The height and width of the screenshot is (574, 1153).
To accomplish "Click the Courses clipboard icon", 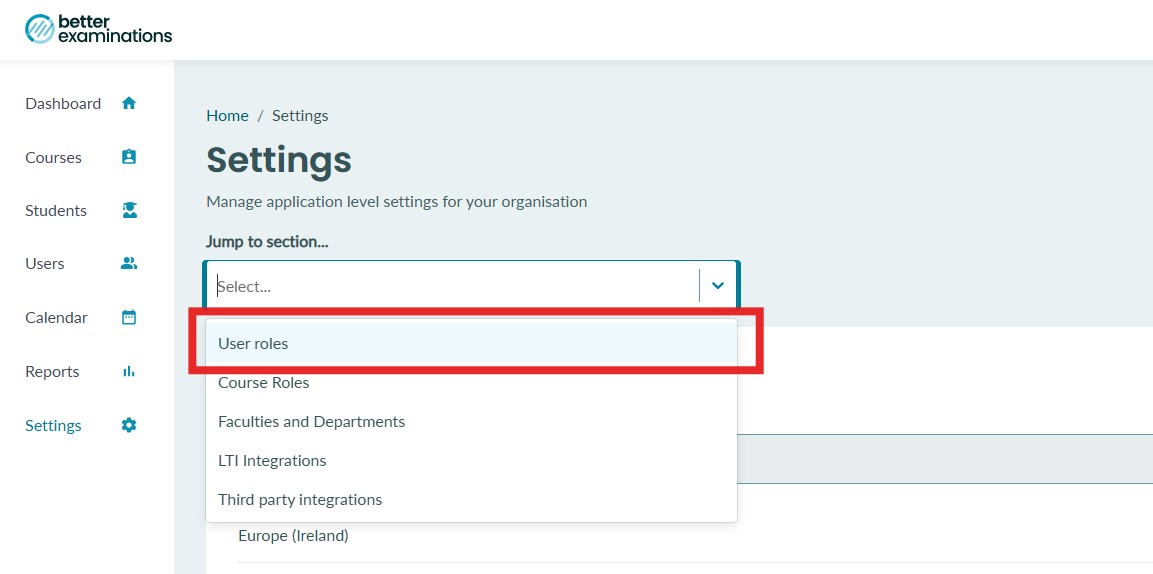I will pos(129,157).
